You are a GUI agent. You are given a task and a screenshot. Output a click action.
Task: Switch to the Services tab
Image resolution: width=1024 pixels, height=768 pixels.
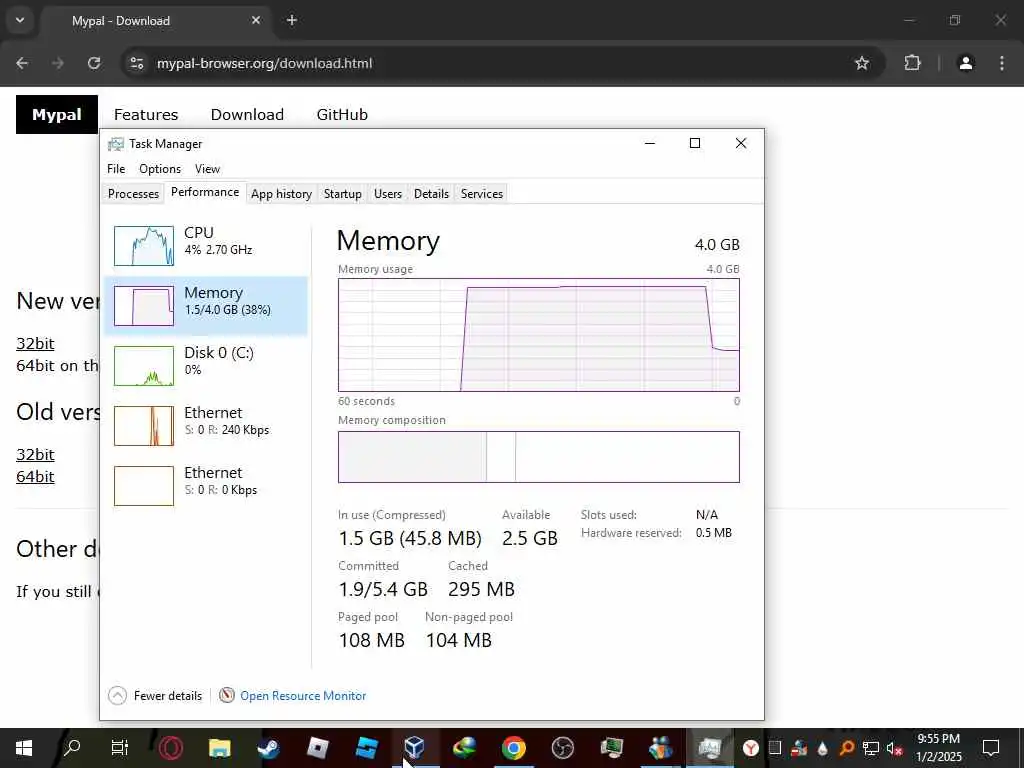pyautogui.click(x=482, y=194)
